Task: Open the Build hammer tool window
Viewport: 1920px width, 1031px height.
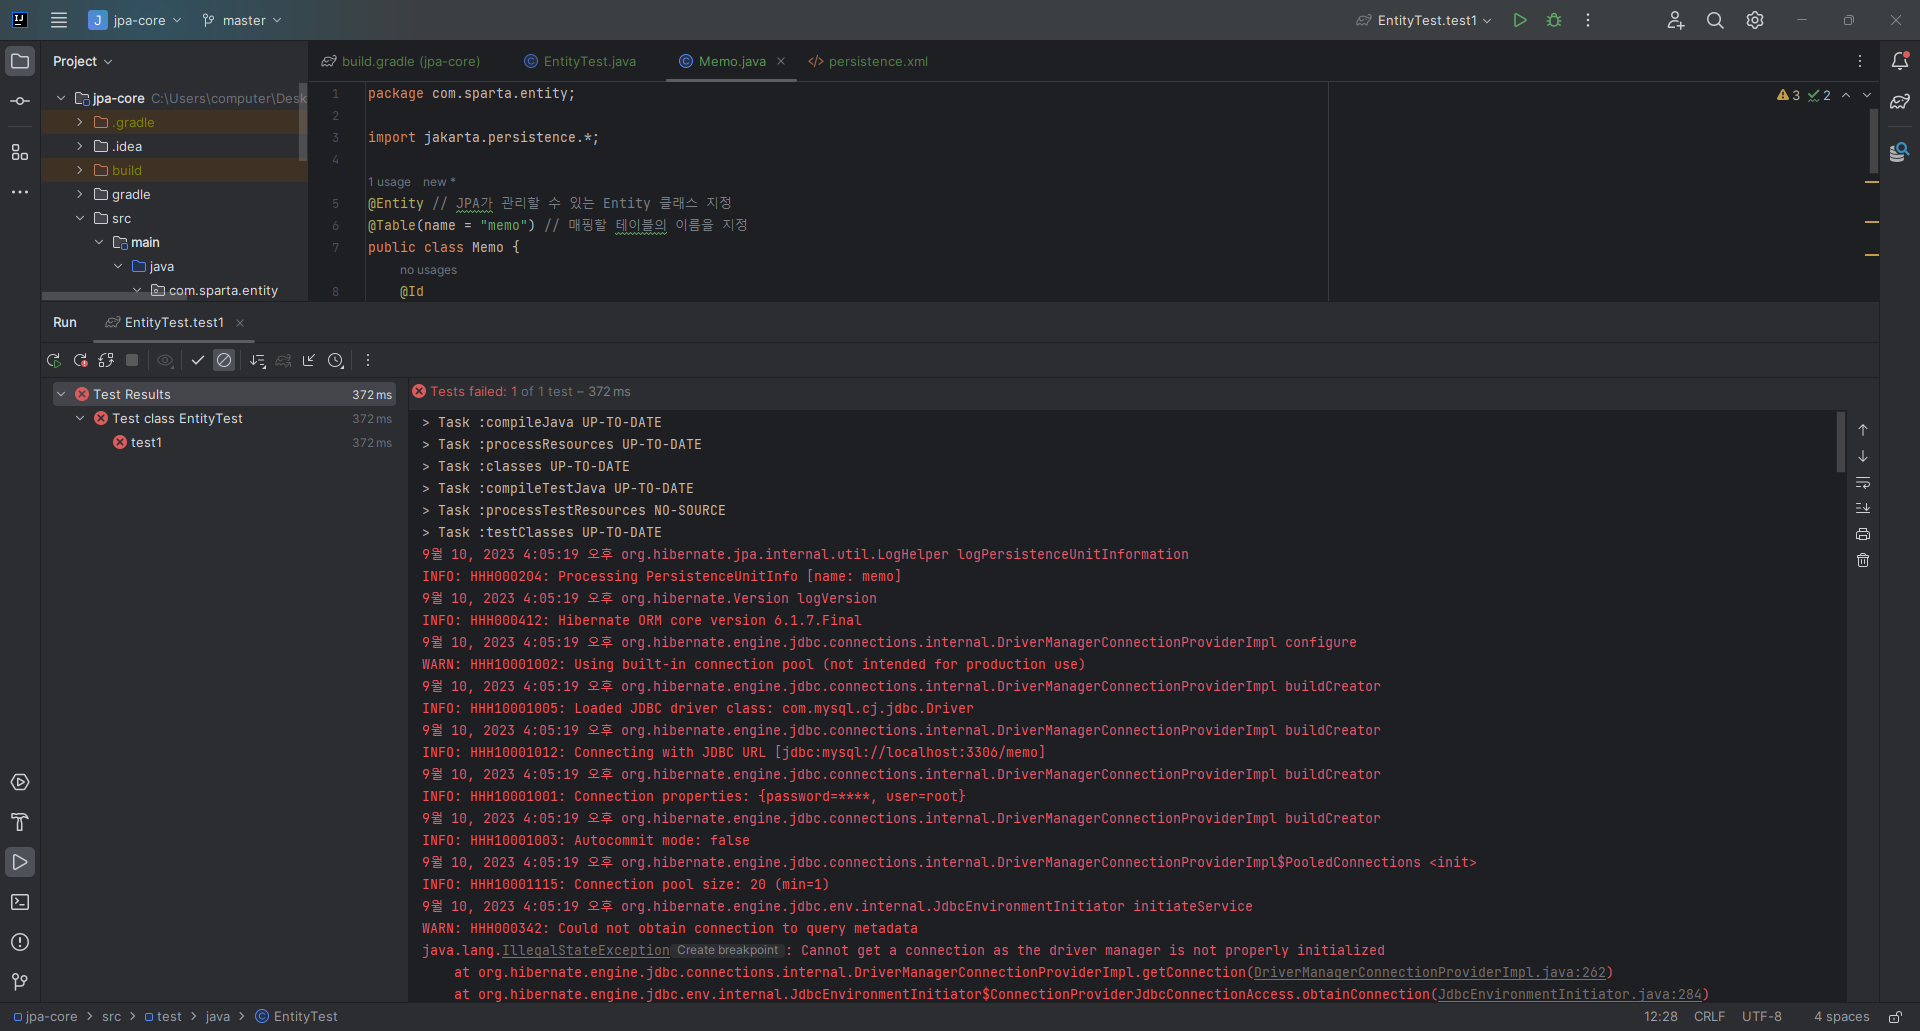Action: [x=20, y=822]
